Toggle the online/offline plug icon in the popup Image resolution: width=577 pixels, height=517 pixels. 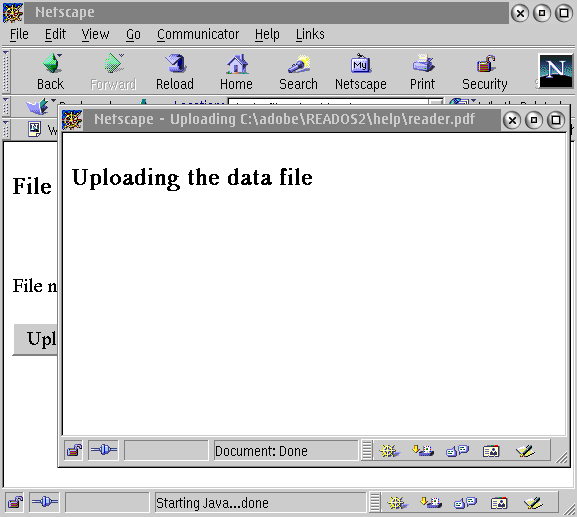point(103,450)
